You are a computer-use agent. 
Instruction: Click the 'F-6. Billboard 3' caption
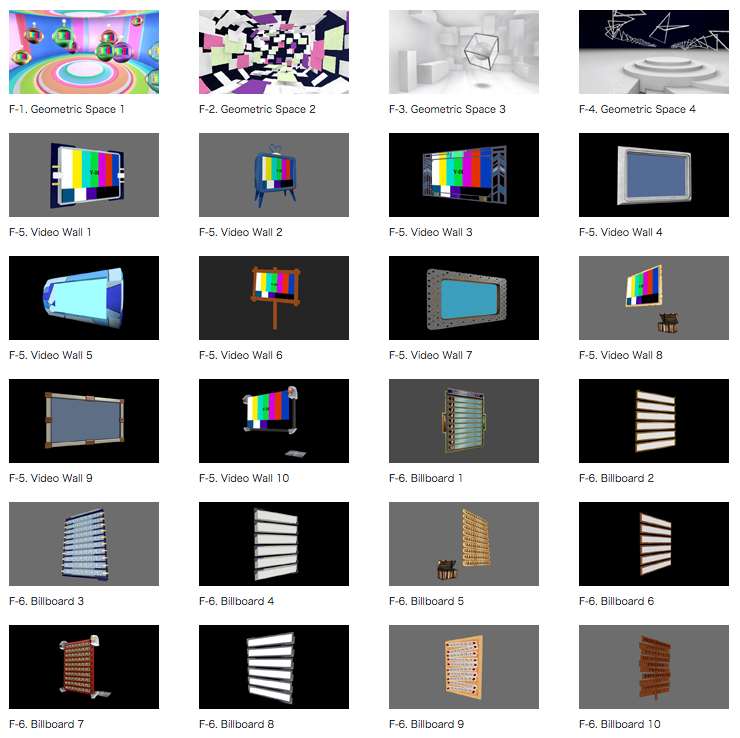tap(46, 601)
